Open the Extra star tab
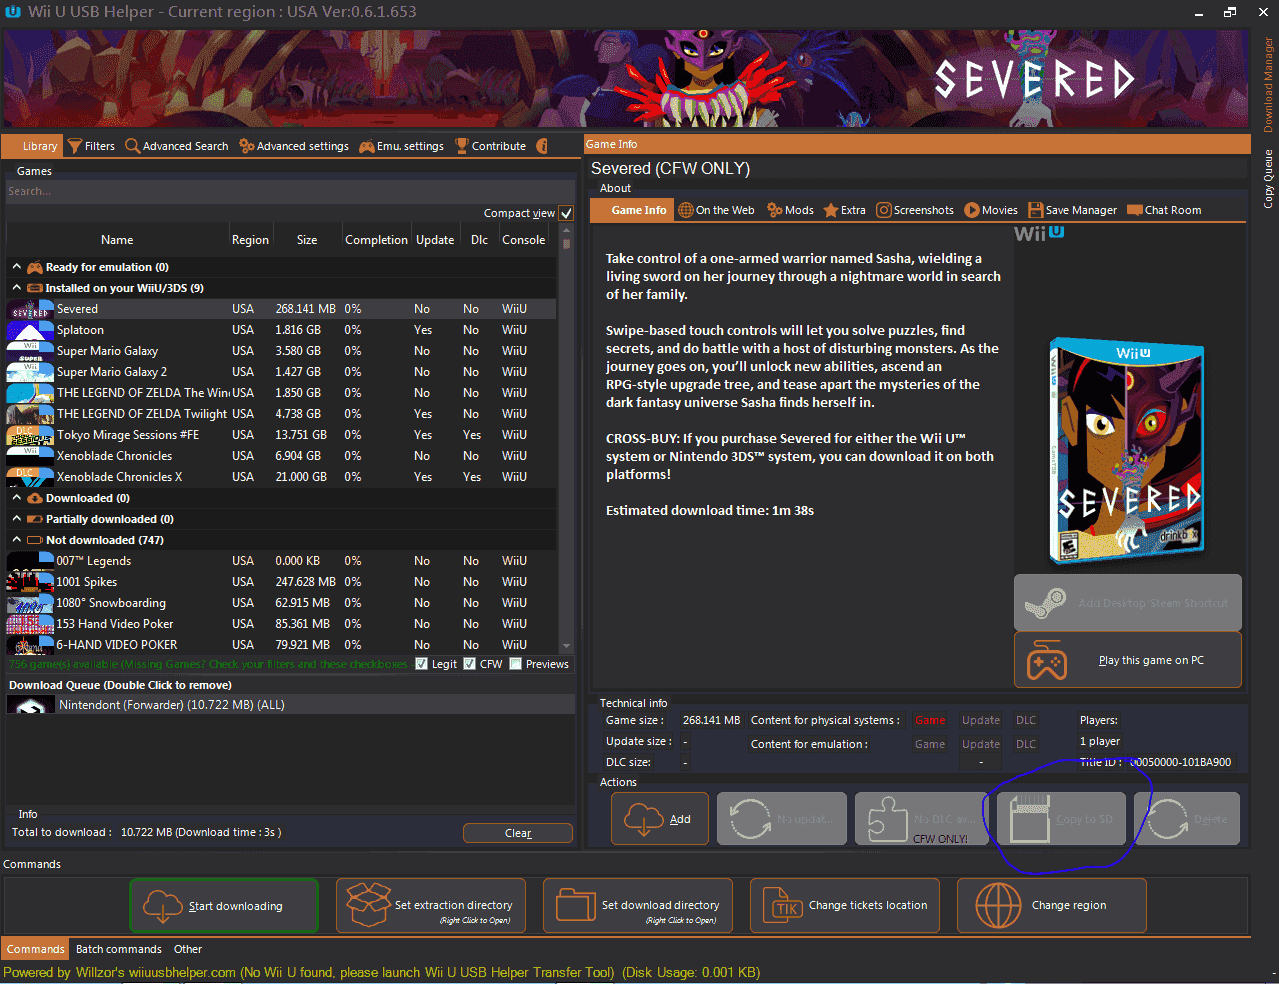The height and width of the screenshot is (984, 1279). tap(844, 210)
